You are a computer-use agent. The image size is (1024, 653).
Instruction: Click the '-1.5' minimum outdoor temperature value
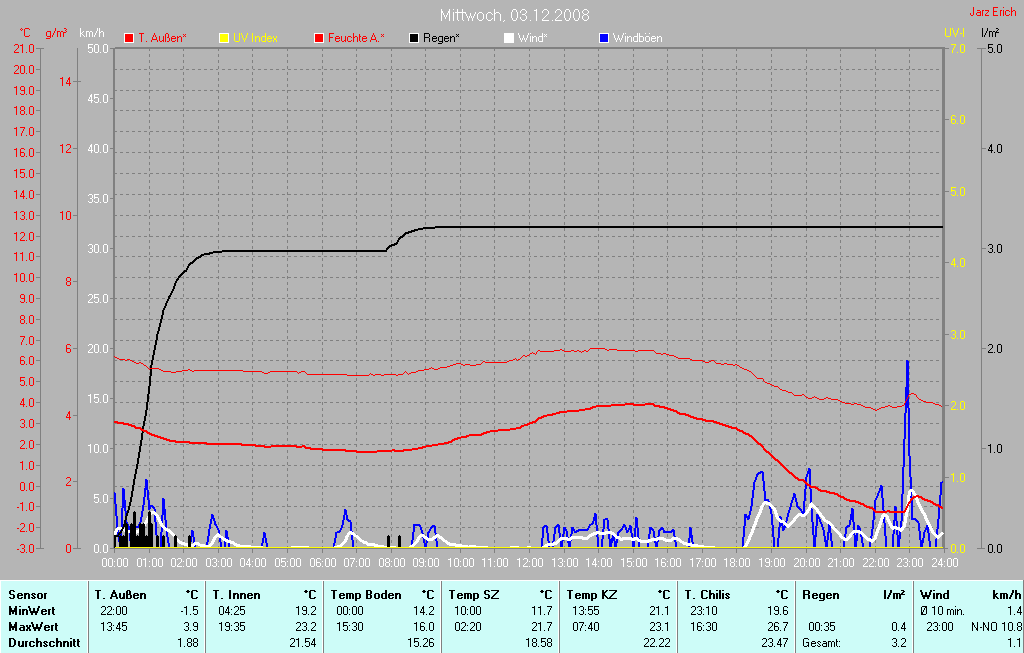189,611
